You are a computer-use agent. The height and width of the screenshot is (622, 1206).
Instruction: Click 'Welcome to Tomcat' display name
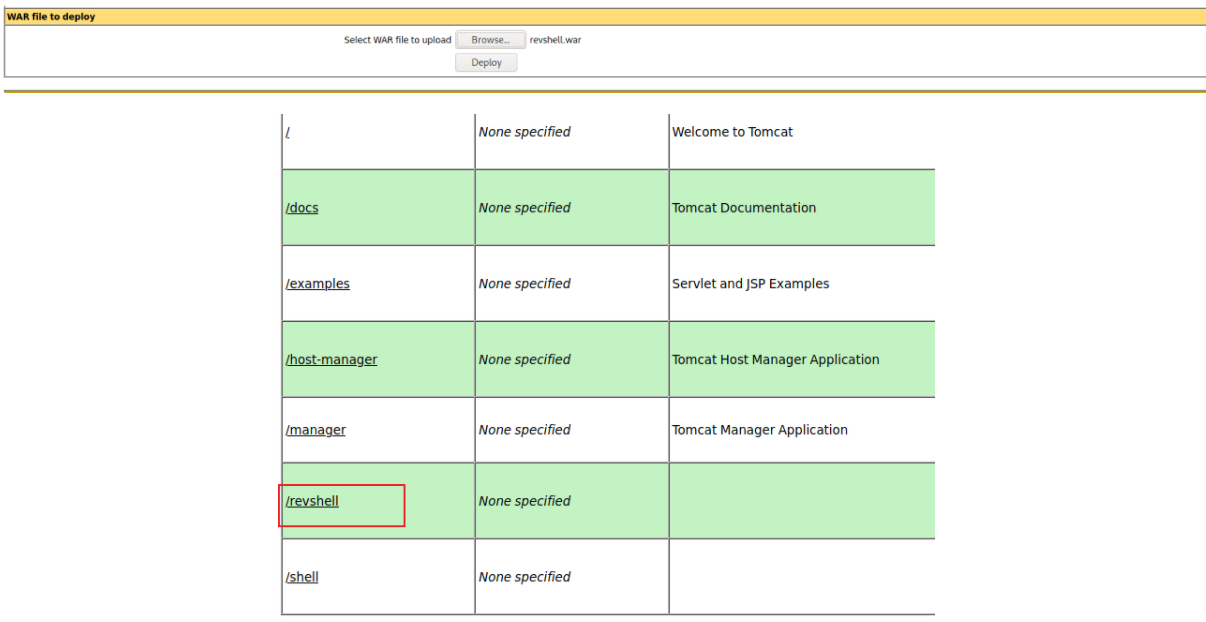point(732,132)
